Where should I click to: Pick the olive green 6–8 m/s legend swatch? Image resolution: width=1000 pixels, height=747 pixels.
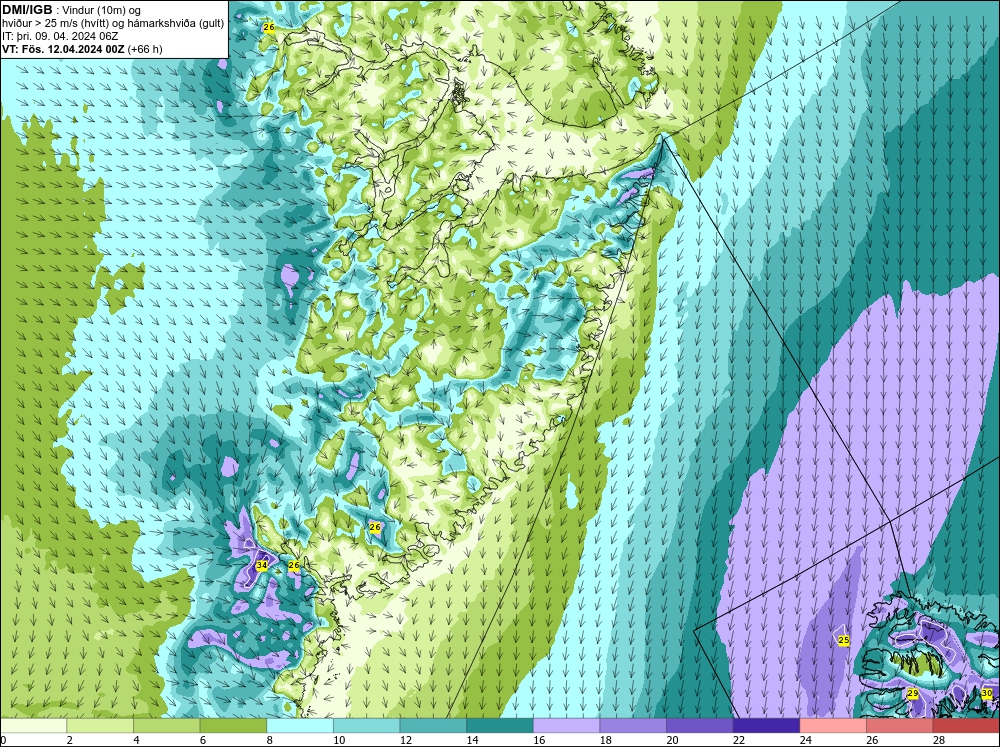233,725
